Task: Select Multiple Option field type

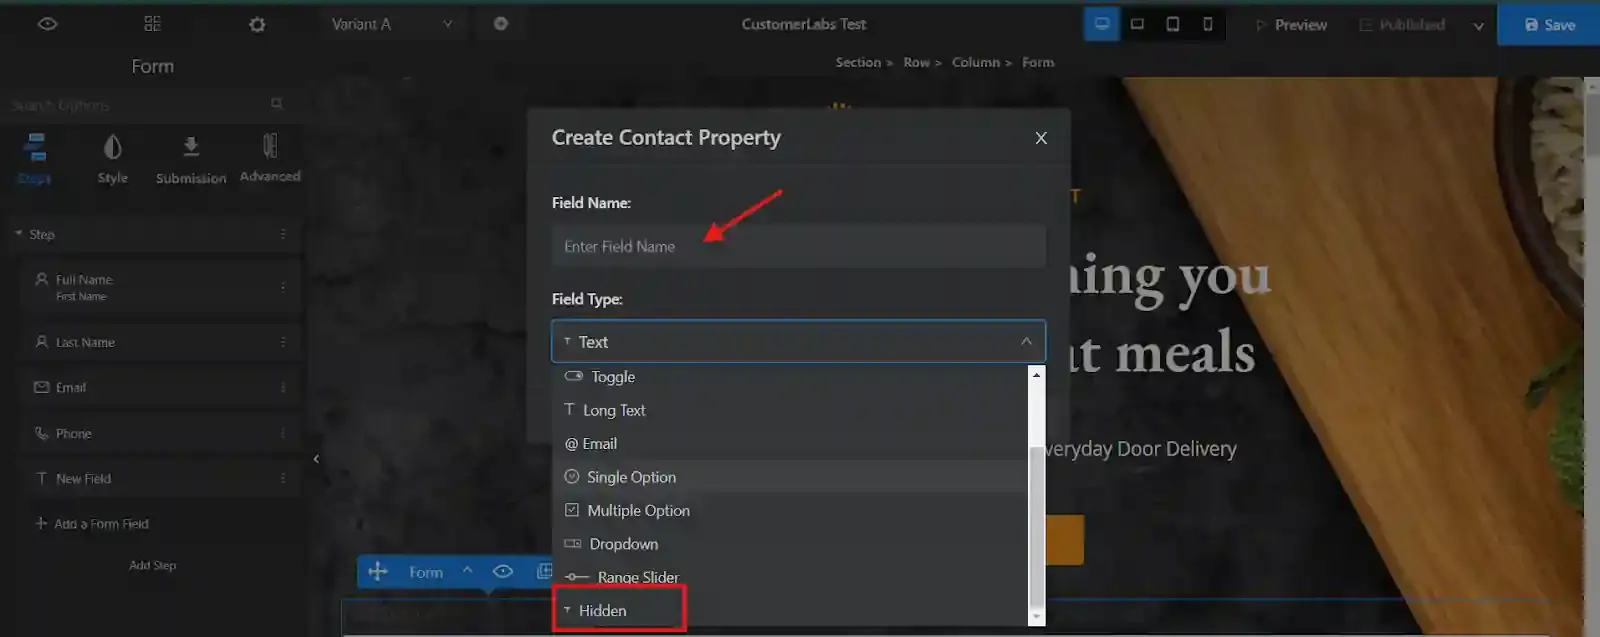Action: coord(791,510)
